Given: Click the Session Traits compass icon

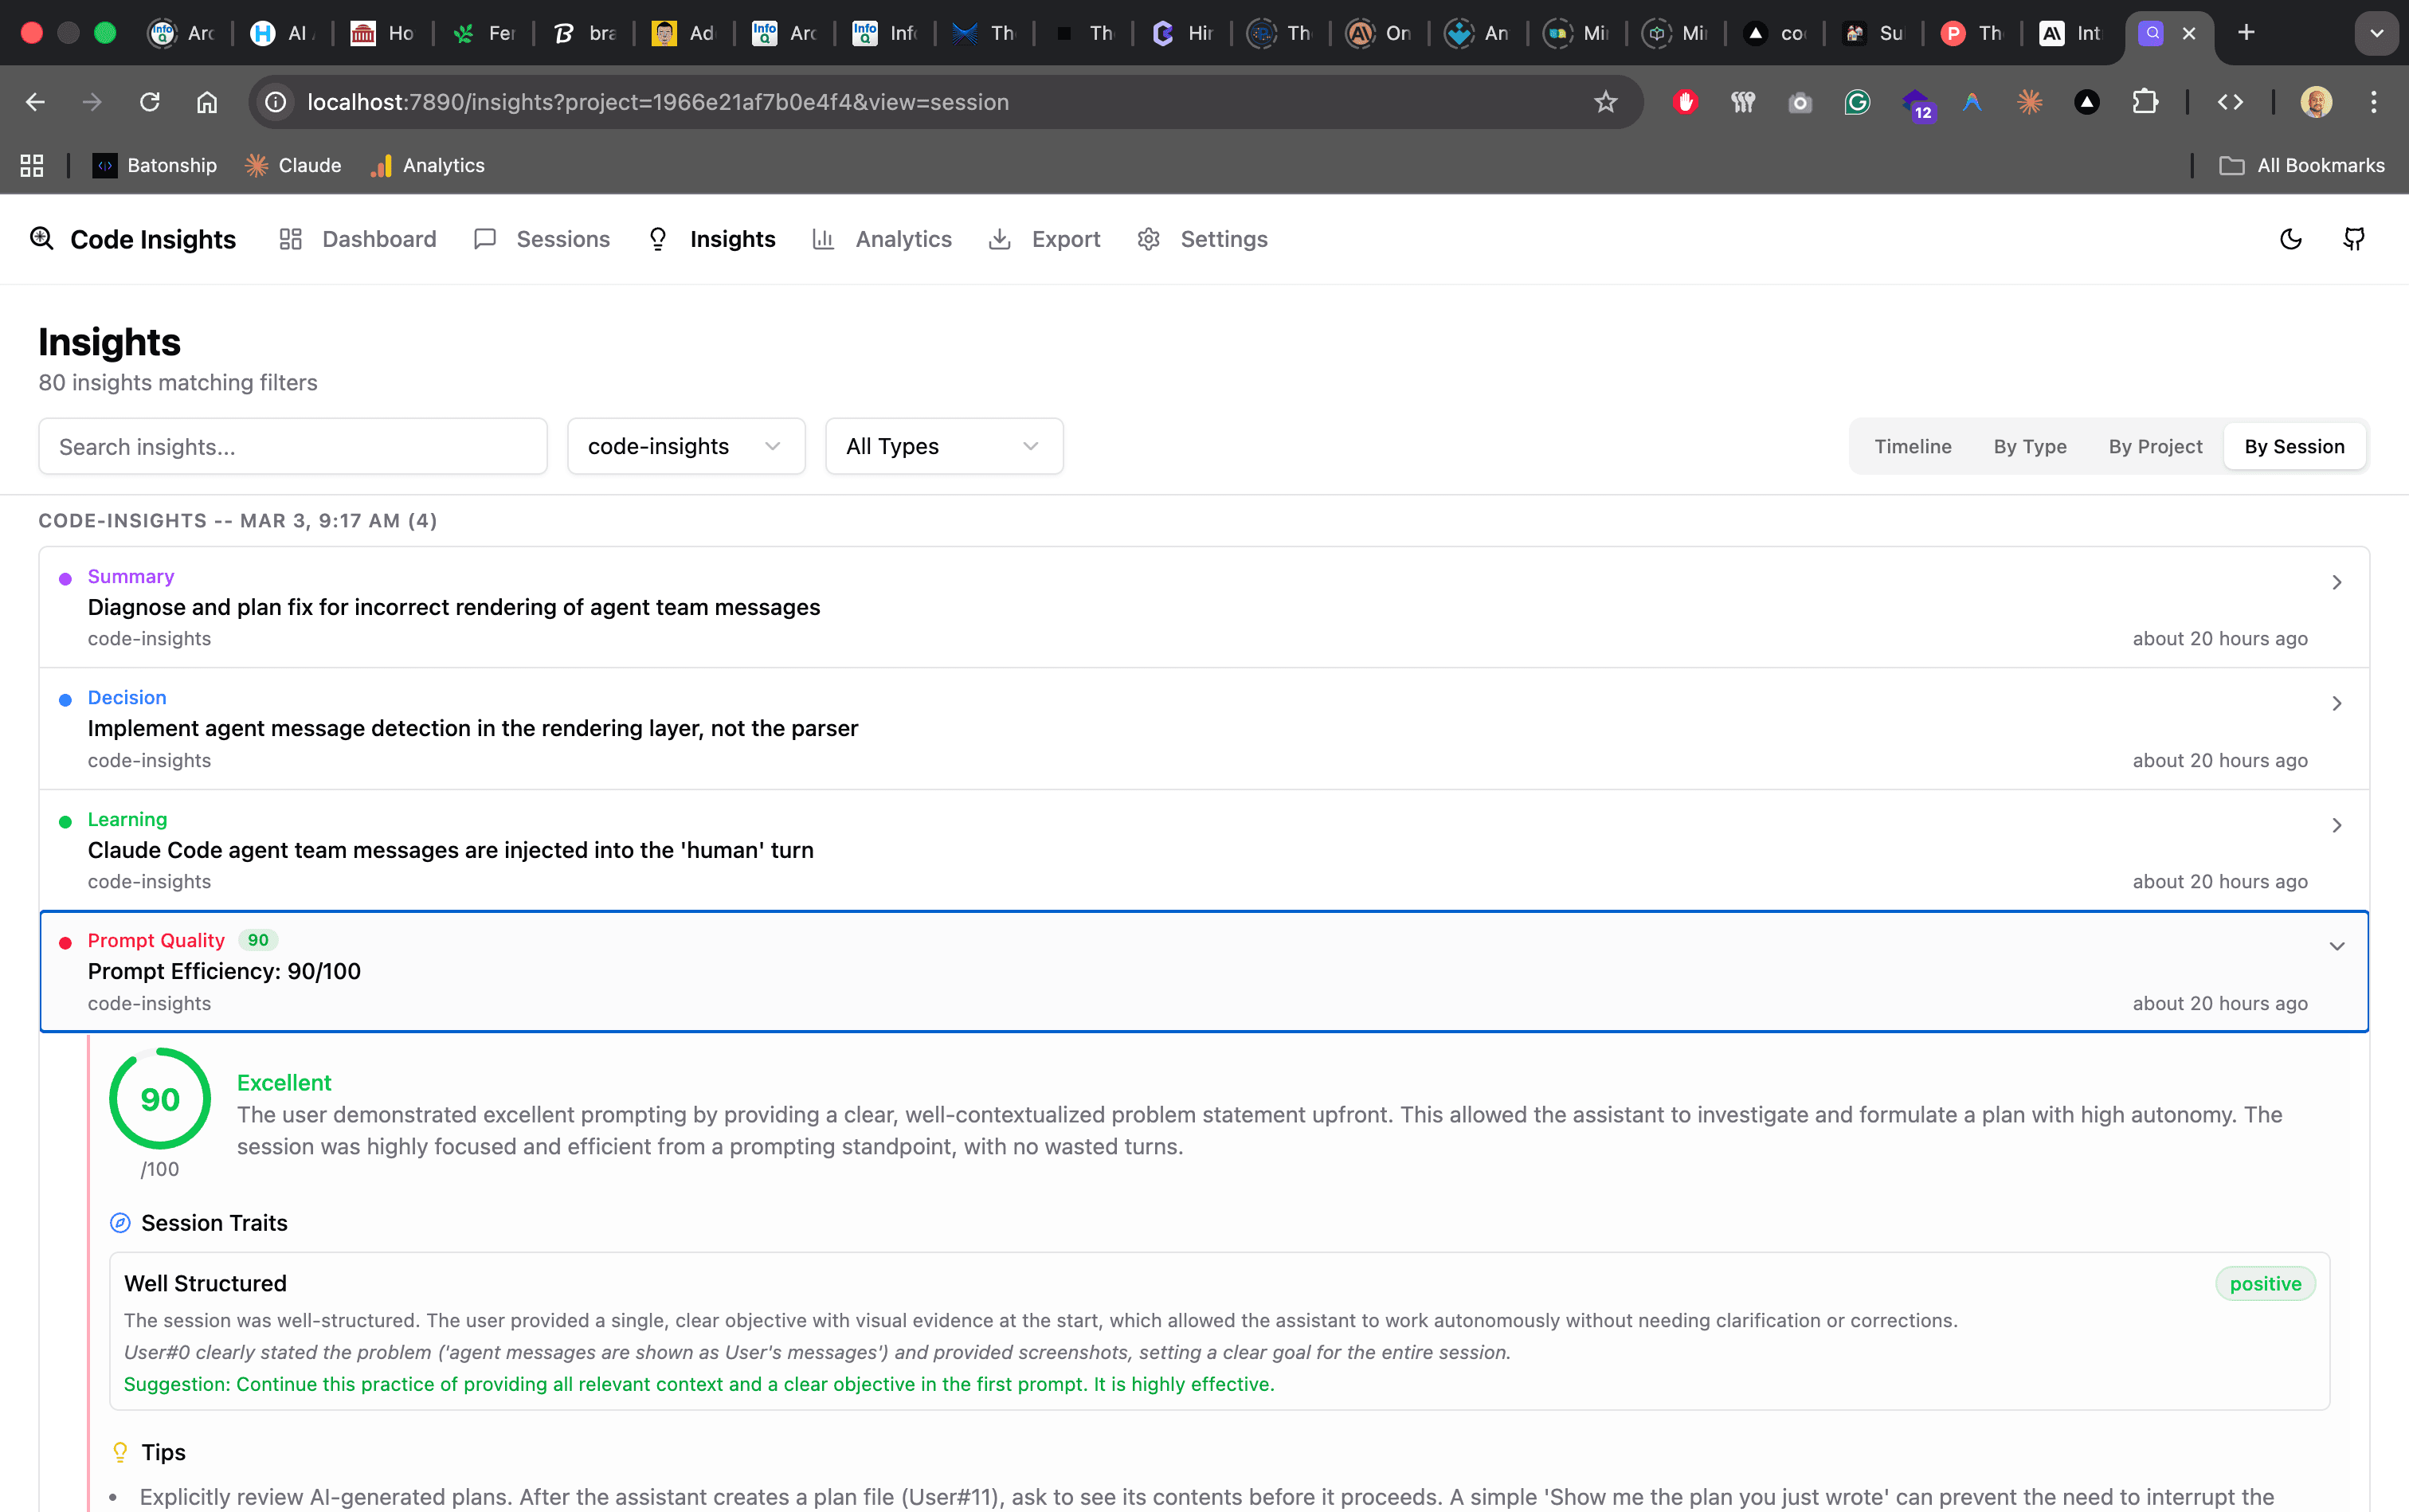Looking at the screenshot, I should pos(120,1222).
